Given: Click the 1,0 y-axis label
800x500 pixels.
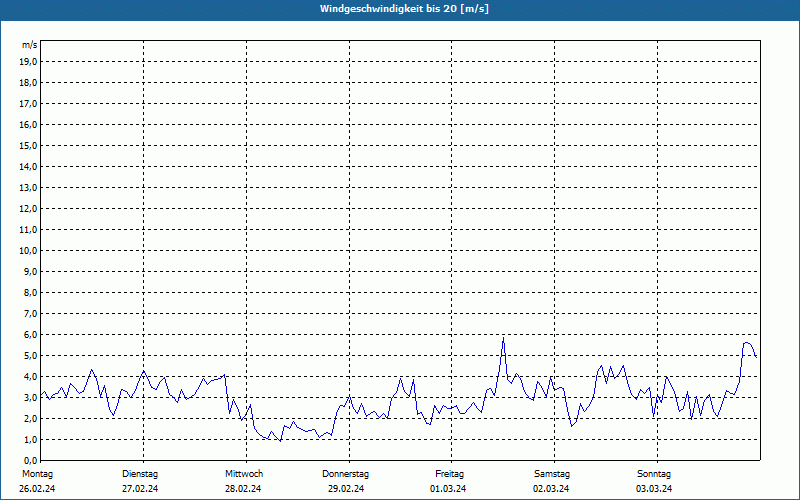Looking at the screenshot, I should pos(30,440).
